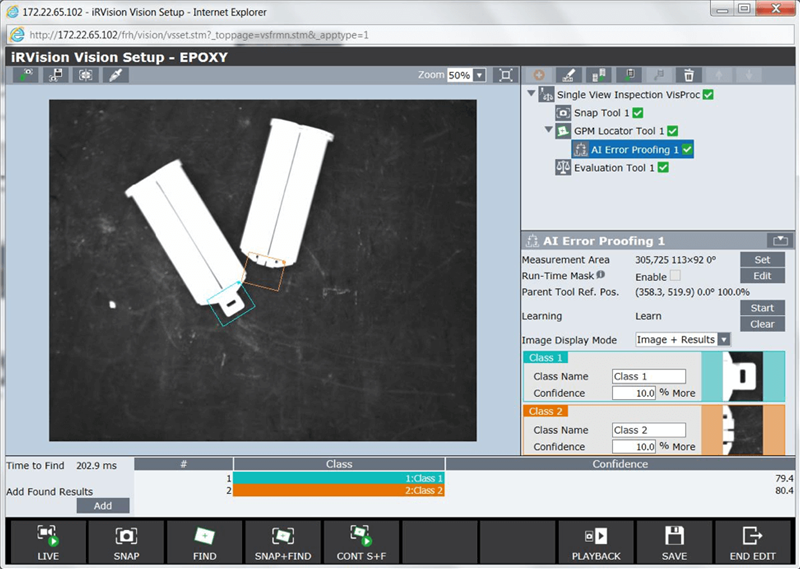Open the Zoom percentage dropdown
The height and width of the screenshot is (569, 800).
tap(479, 75)
